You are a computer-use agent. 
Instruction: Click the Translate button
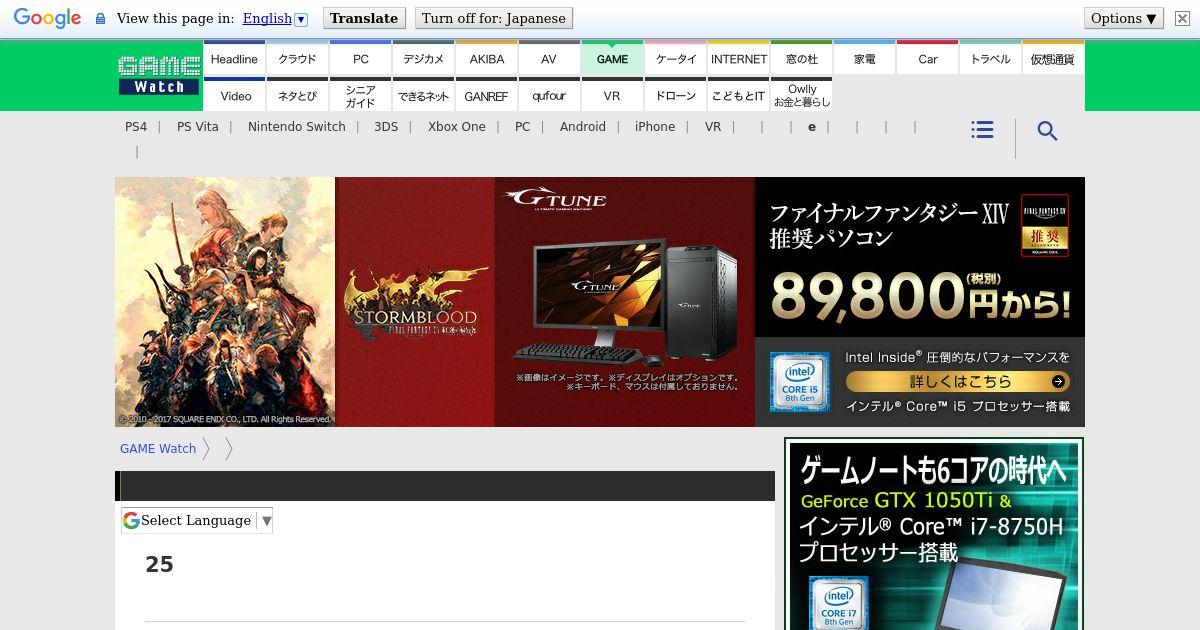click(364, 18)
